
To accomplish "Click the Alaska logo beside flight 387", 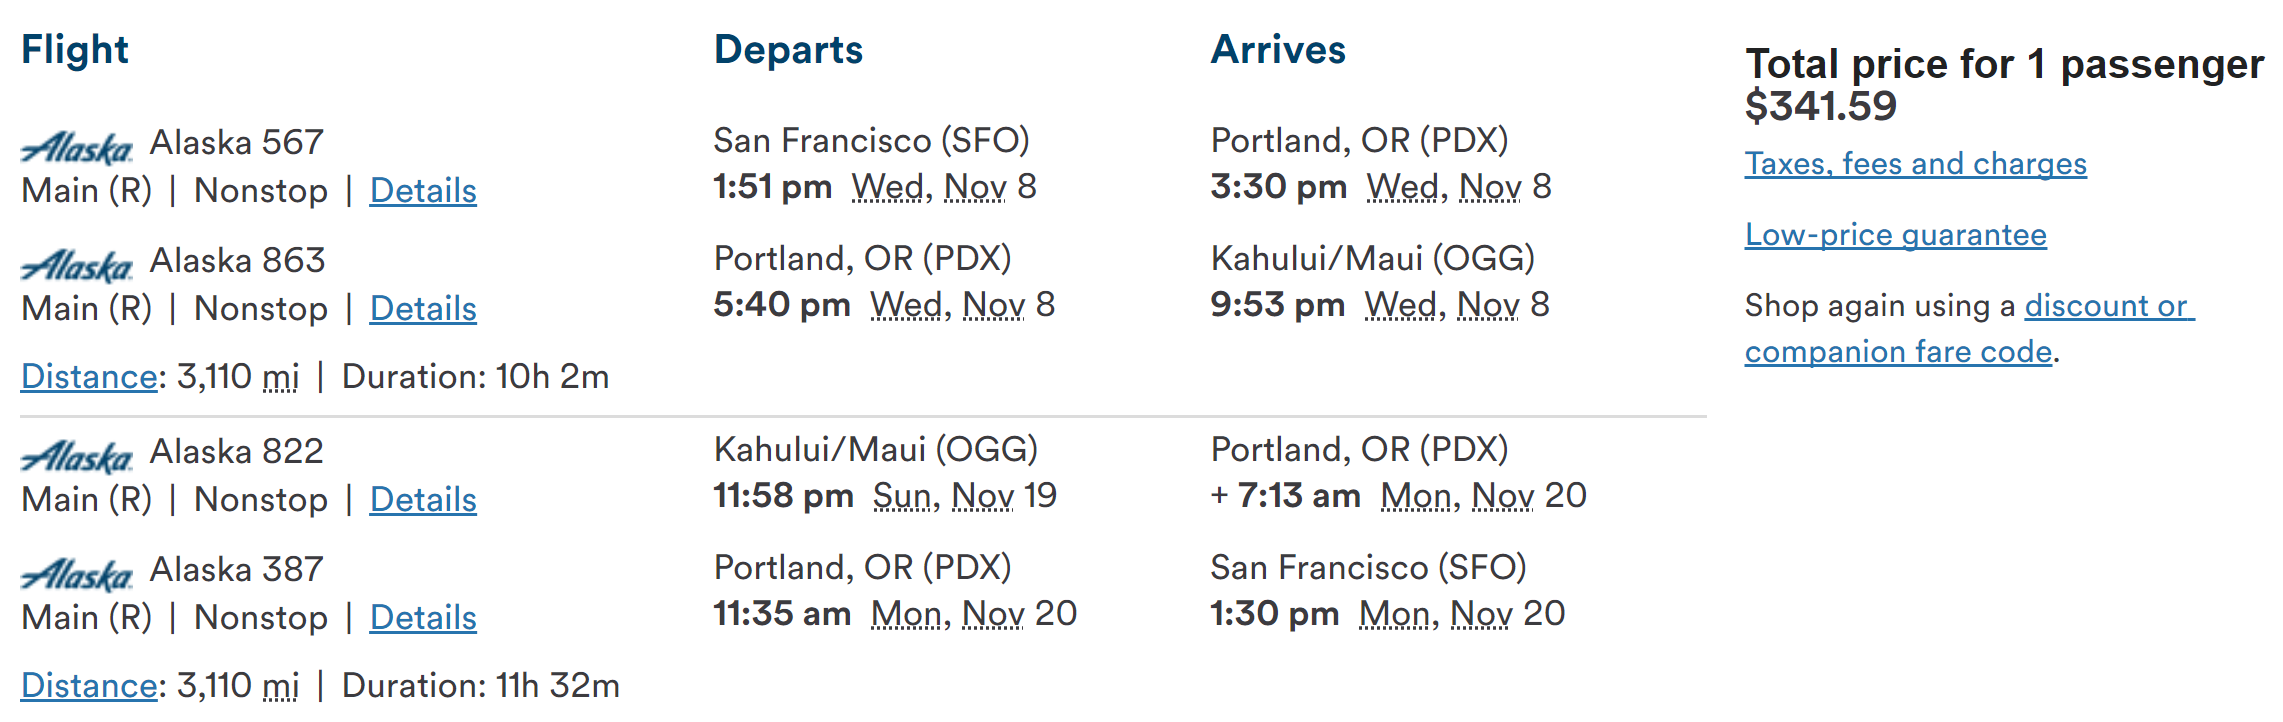I will (x=77, y=574).
